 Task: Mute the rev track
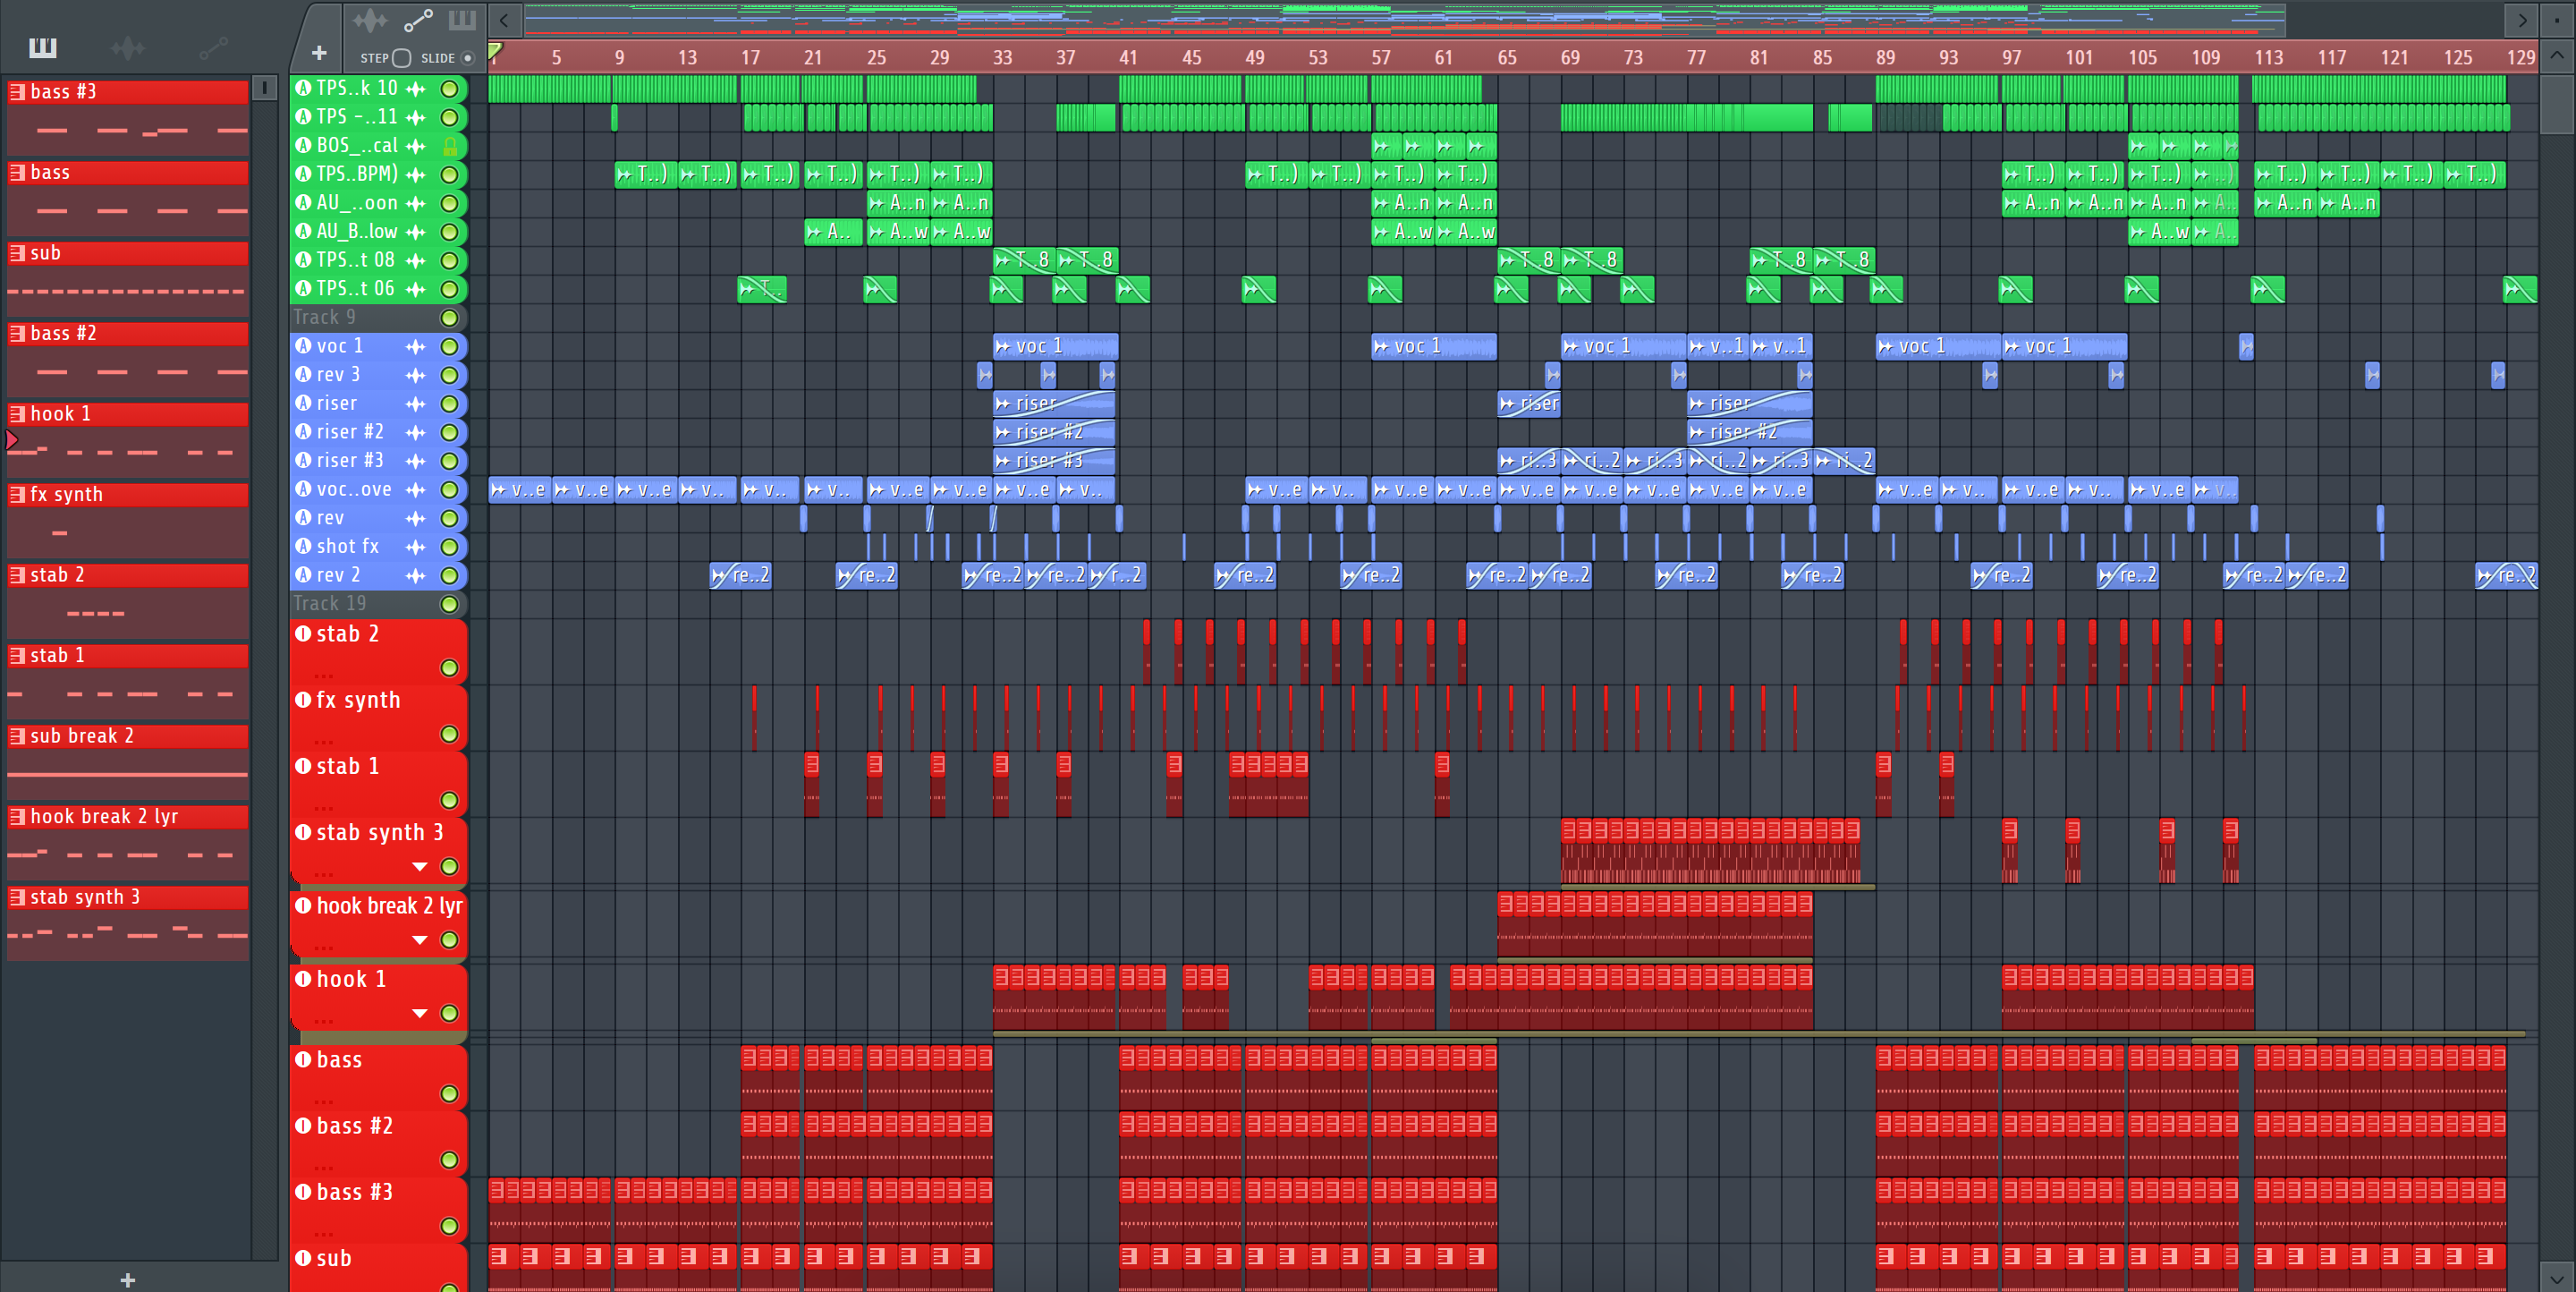(x=450, y=518)
